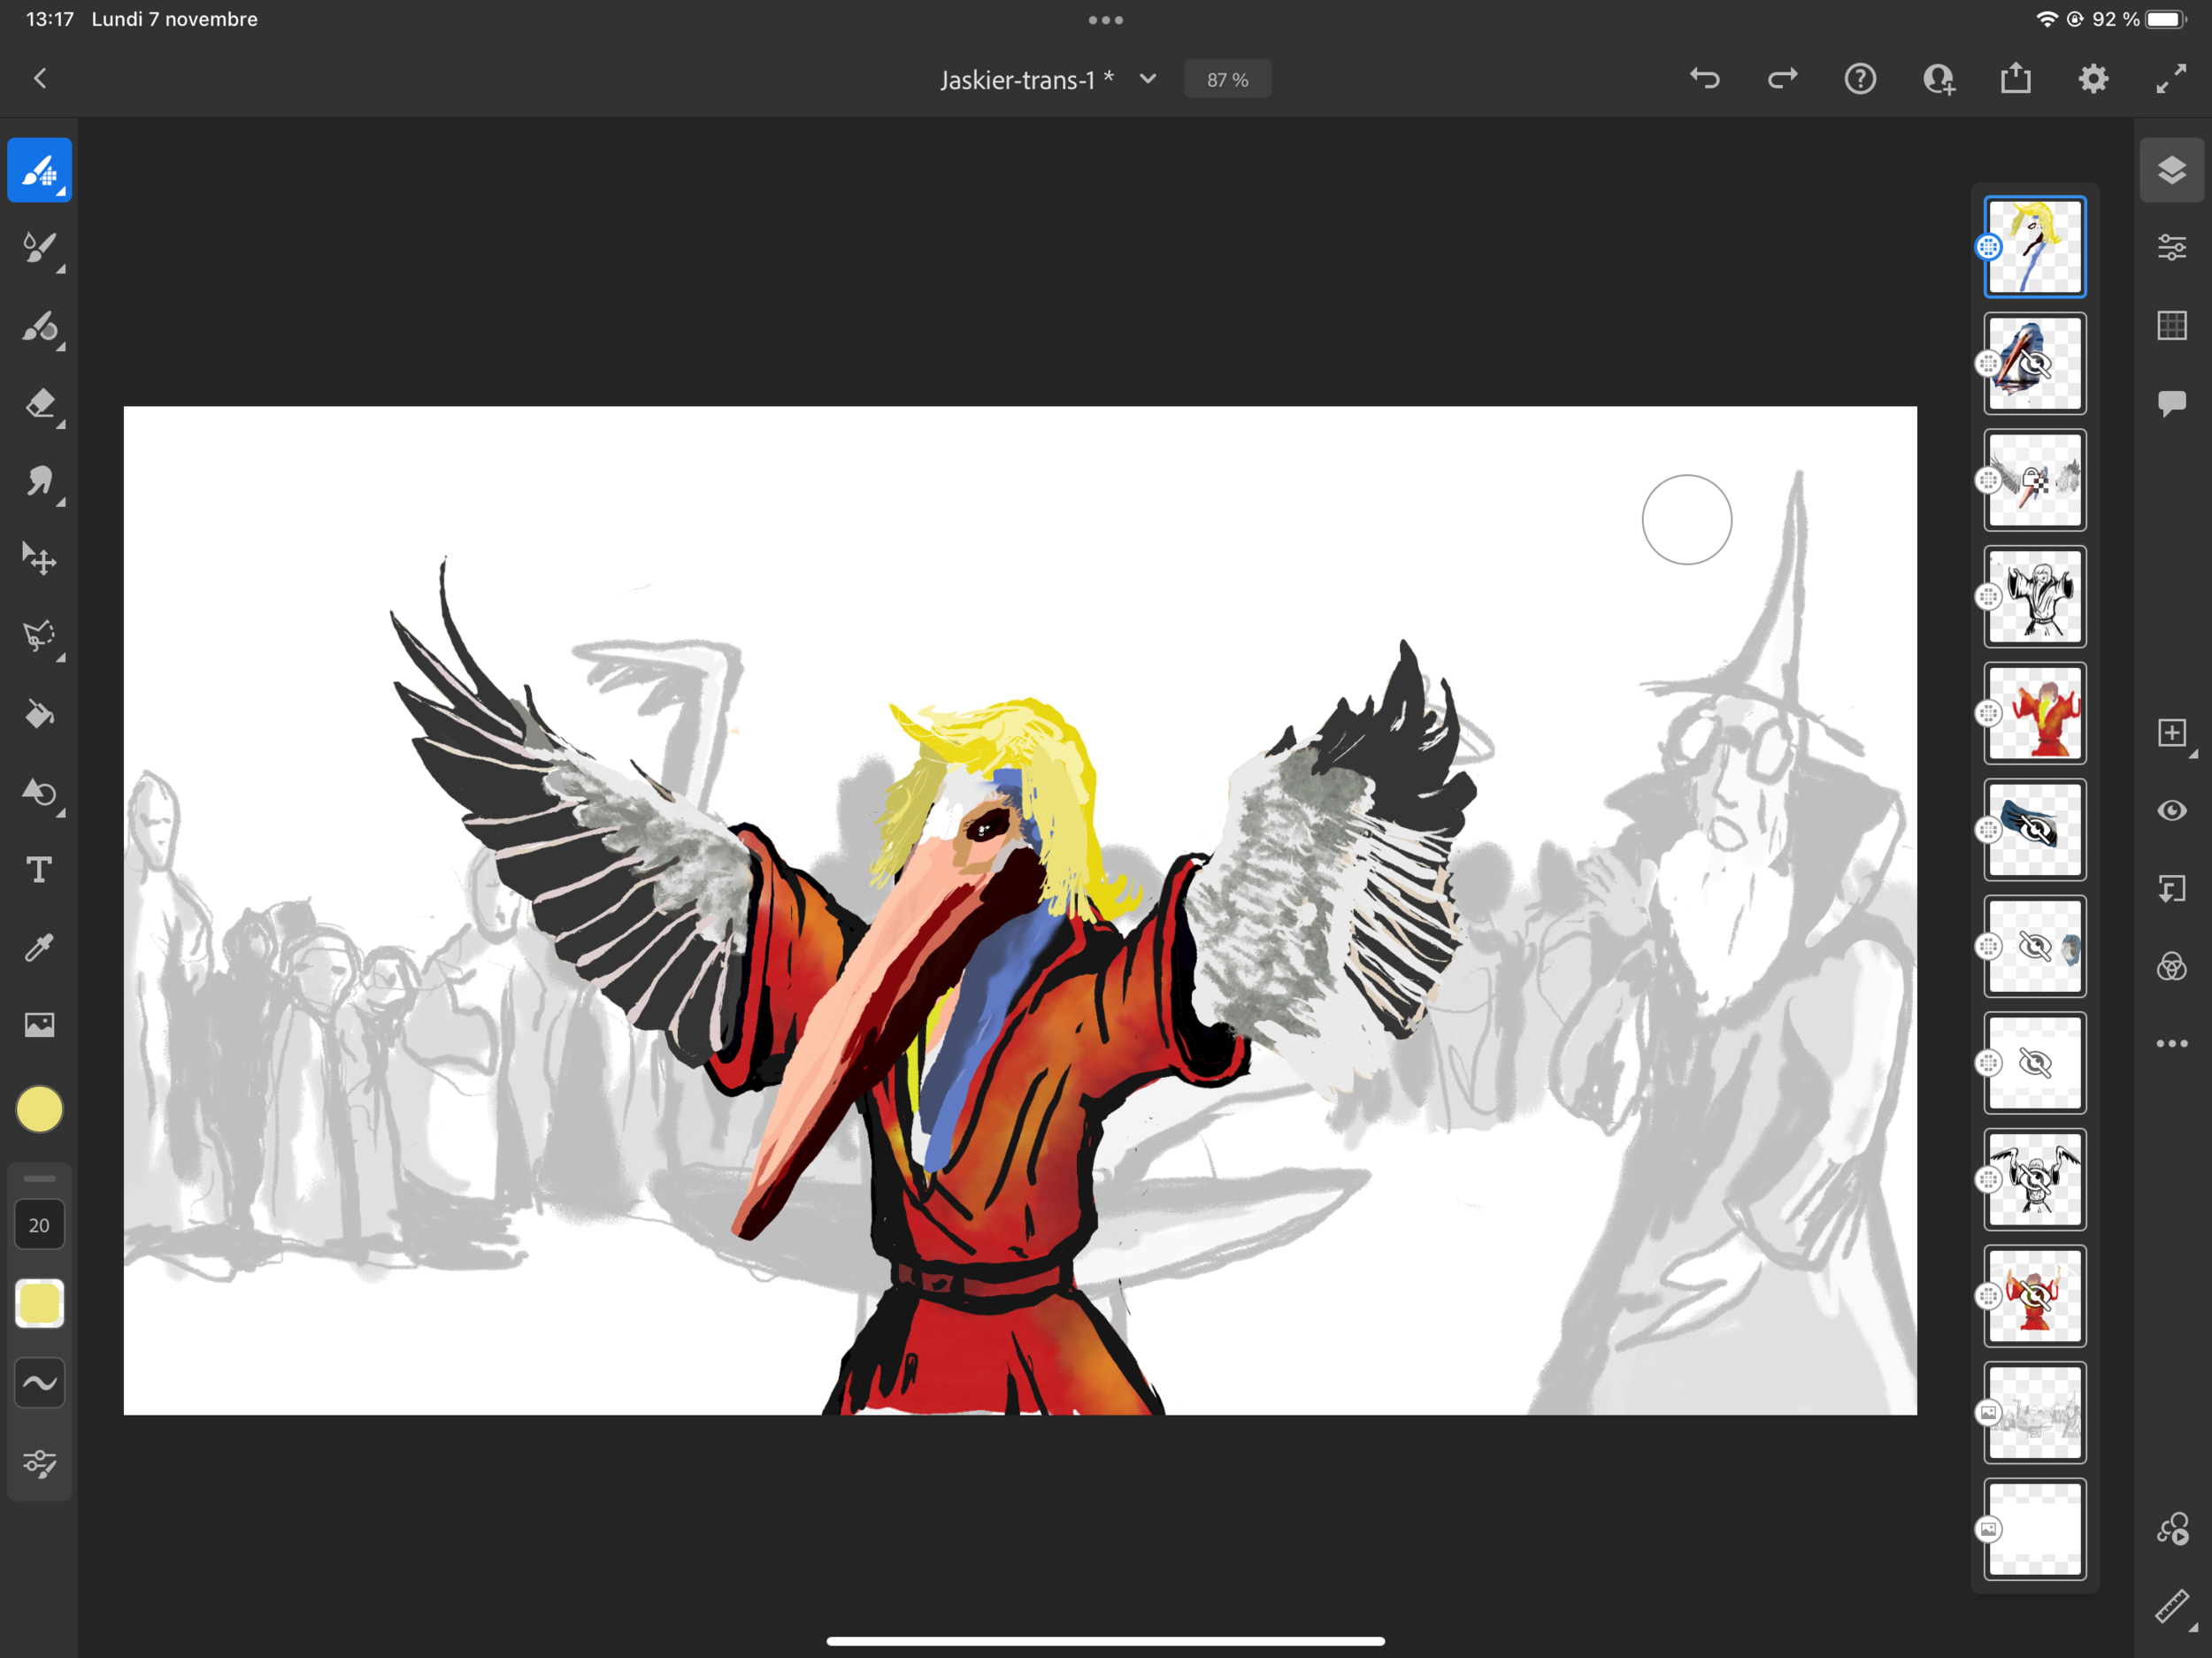Toggle the Layers panel display
The height and width of the screenshot is (1658, 2212).
click(2171, 170)
